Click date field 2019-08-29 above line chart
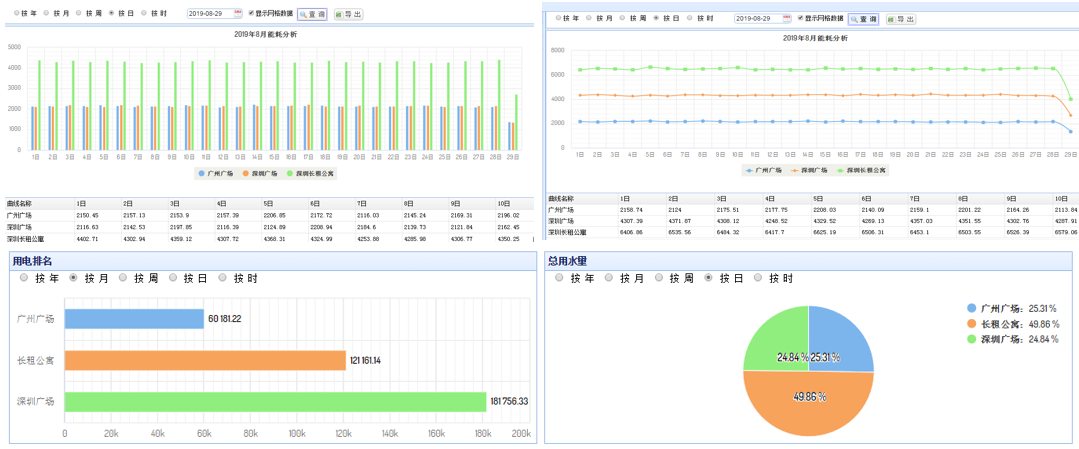This screenshot has height=449, width=1079. coord(756,18)
